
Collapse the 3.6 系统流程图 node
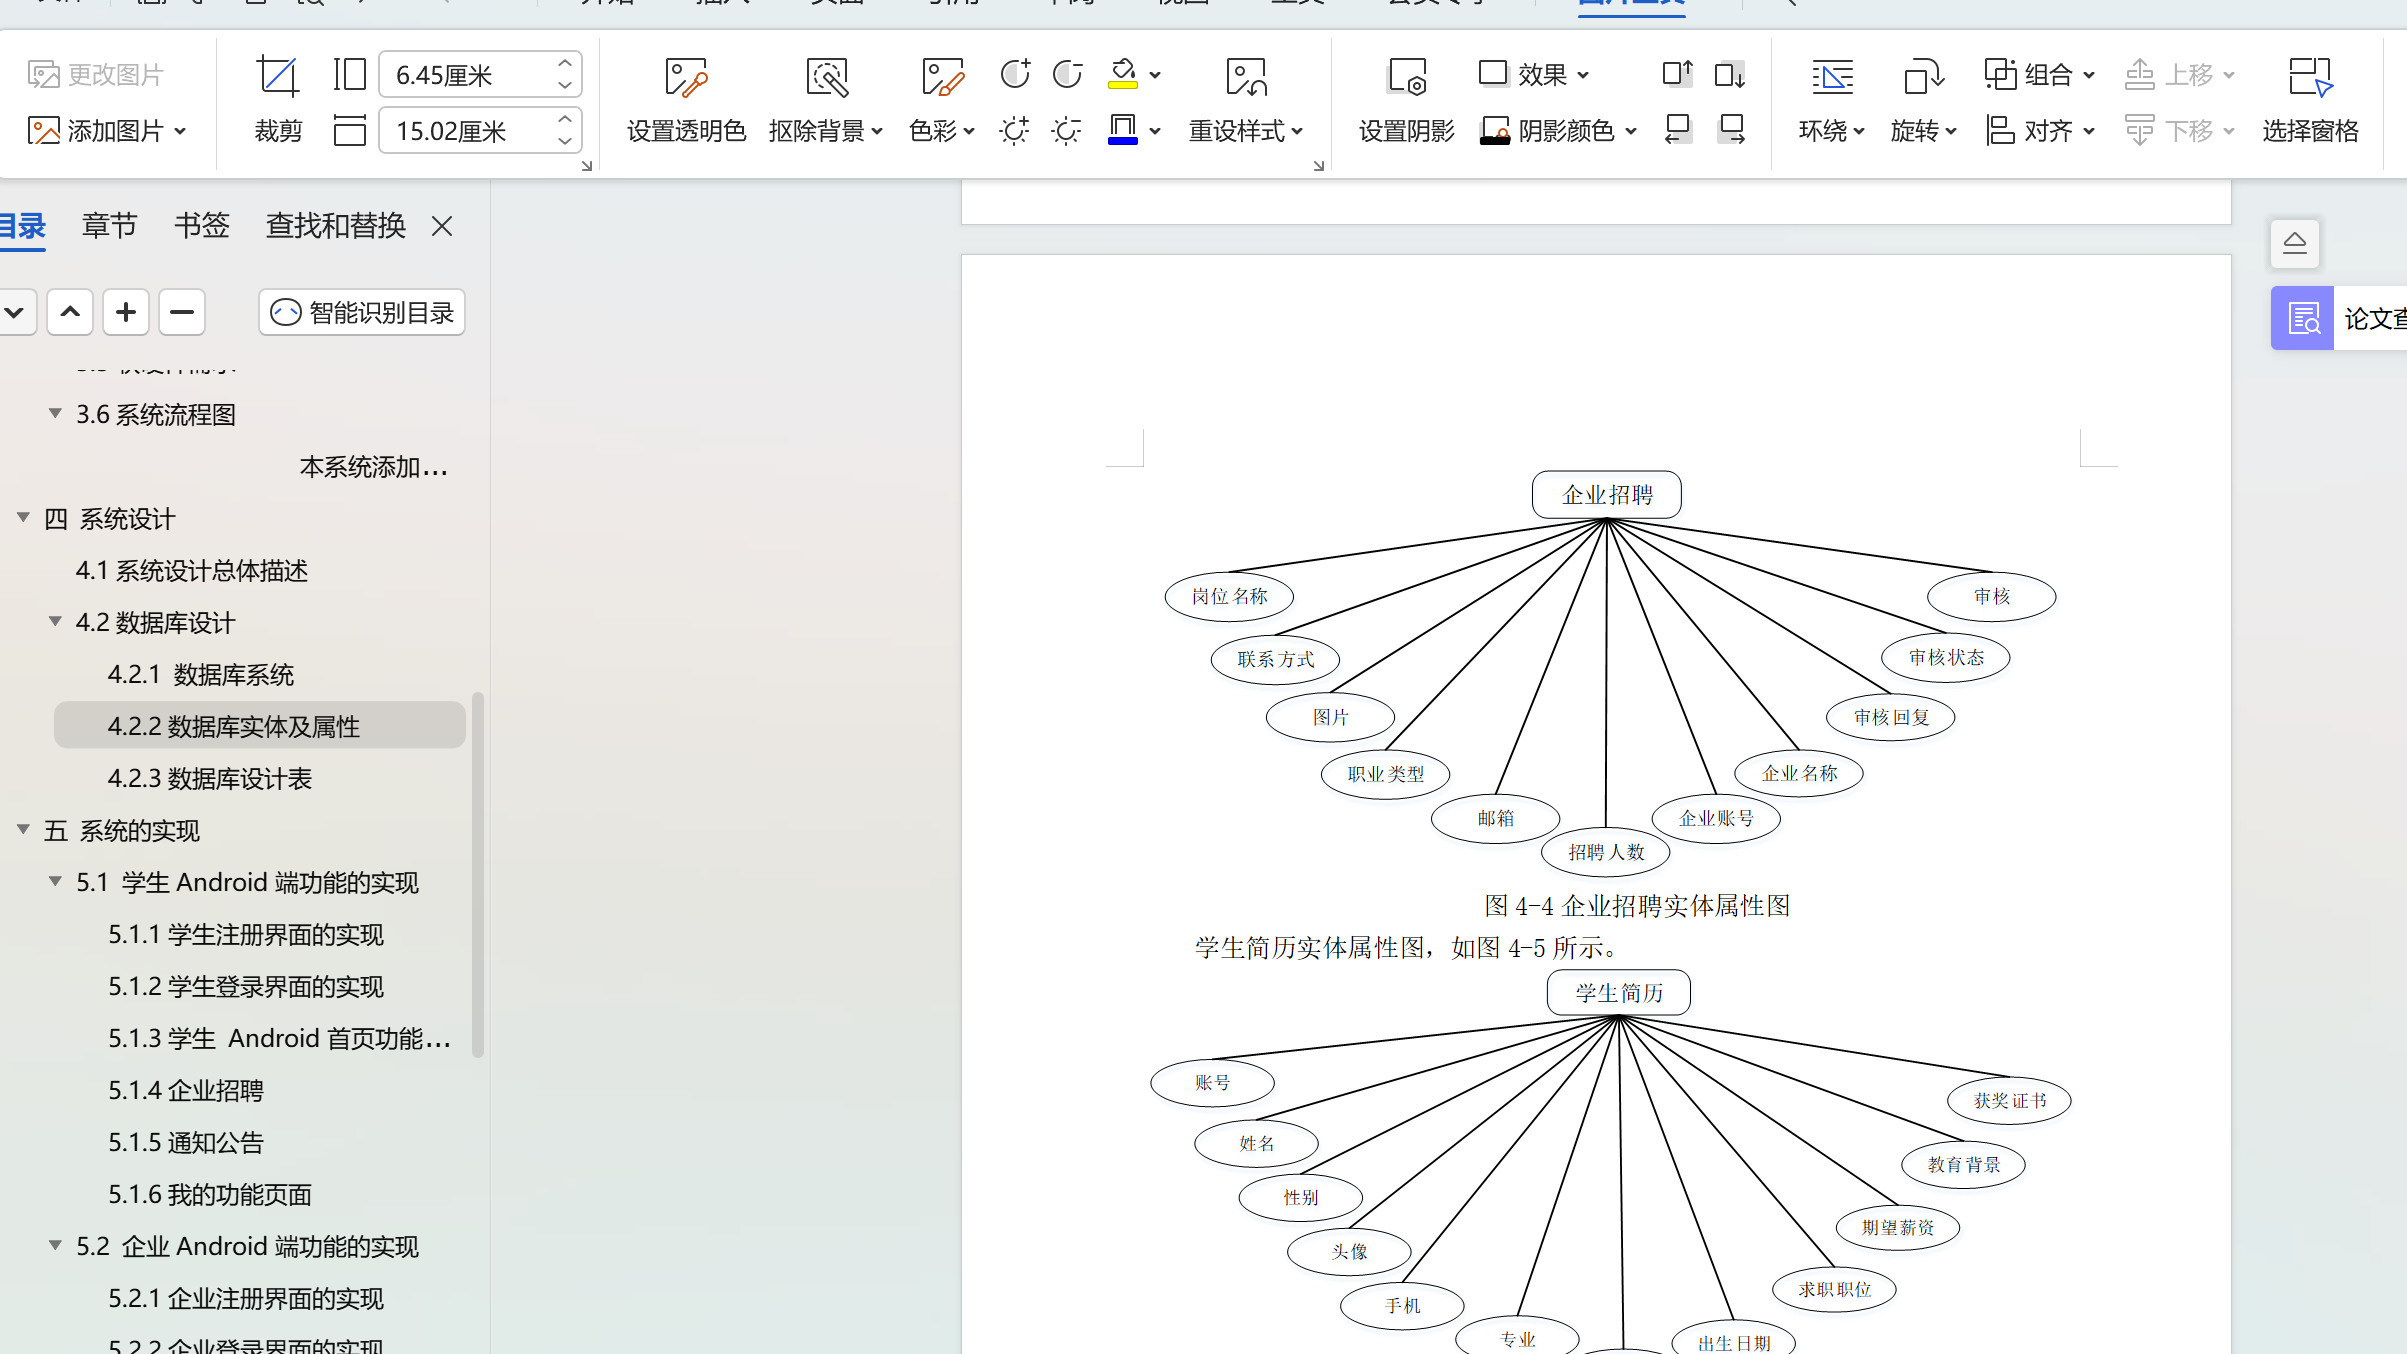56,414
